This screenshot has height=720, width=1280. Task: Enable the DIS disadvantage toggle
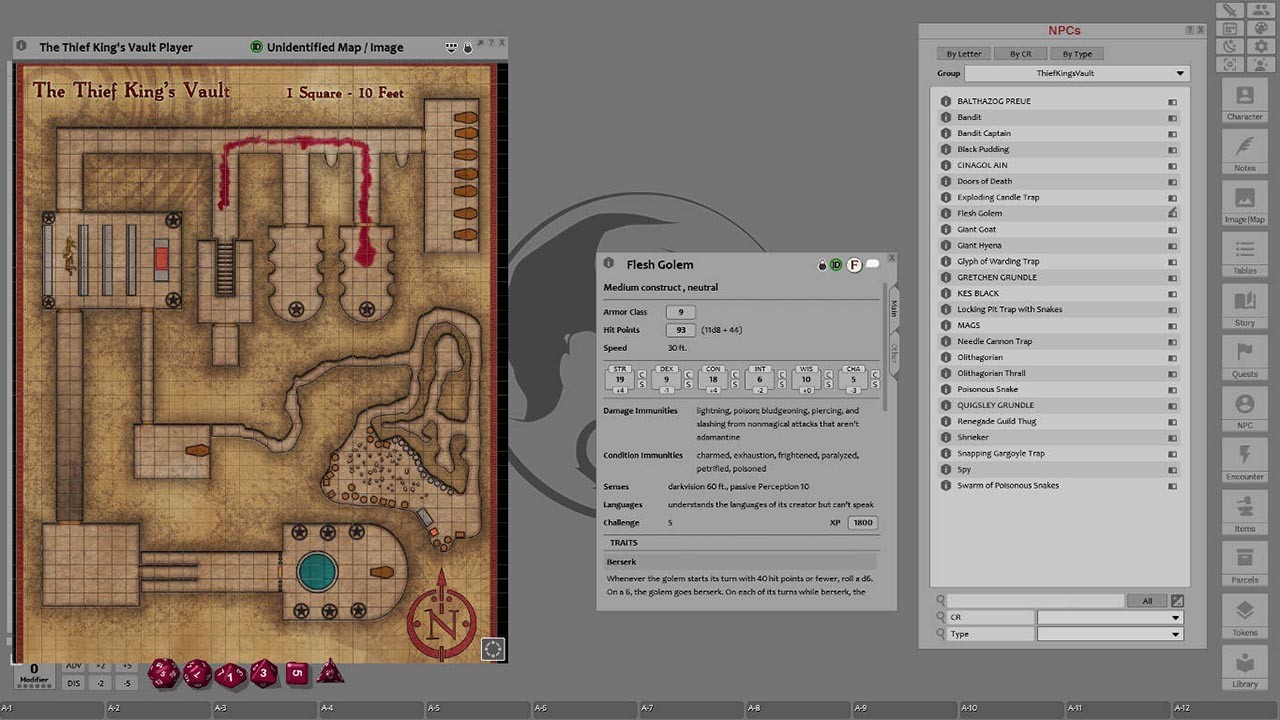click(73, 684)
